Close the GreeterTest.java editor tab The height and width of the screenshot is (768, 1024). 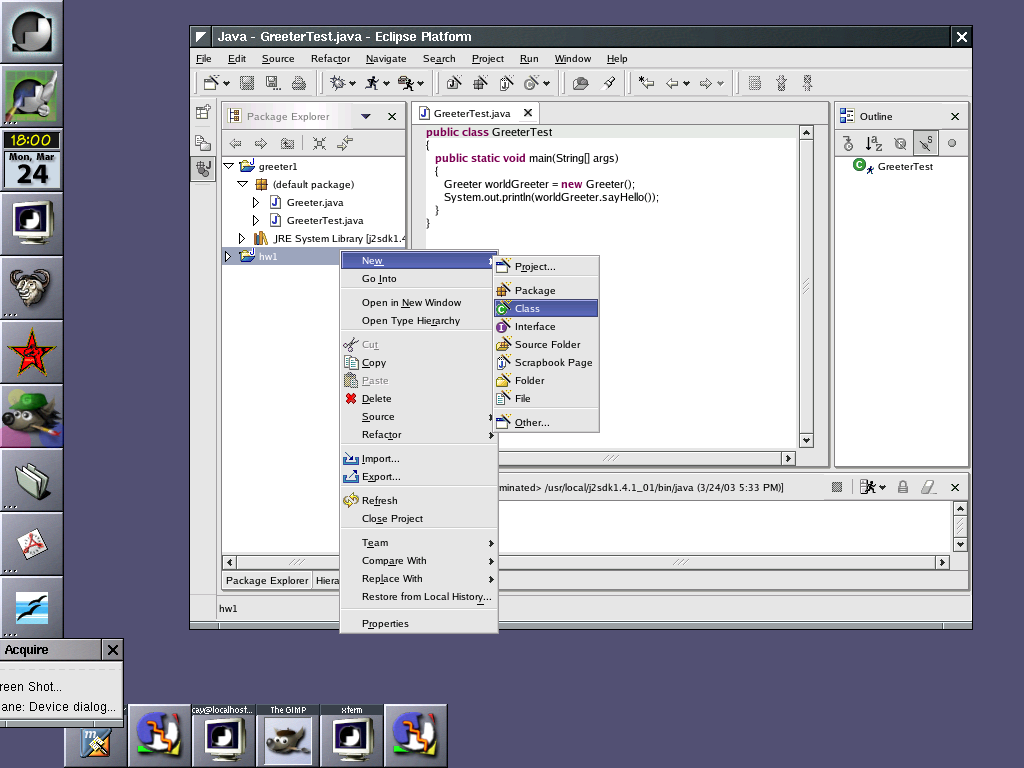click(x=528, y=113)
